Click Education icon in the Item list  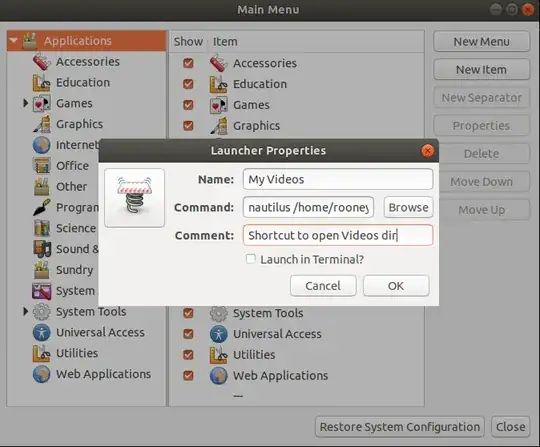click(x=219, y=84)
